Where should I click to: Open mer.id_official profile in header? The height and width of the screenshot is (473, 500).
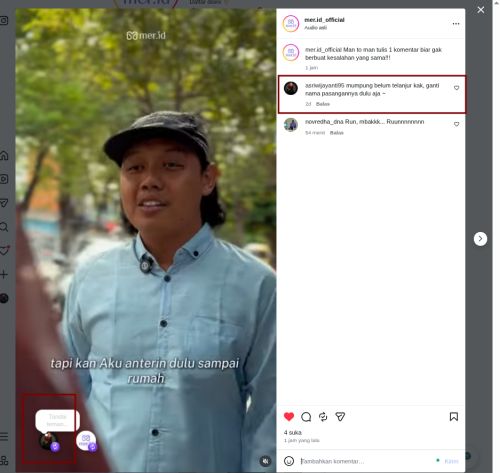(324, 20)
